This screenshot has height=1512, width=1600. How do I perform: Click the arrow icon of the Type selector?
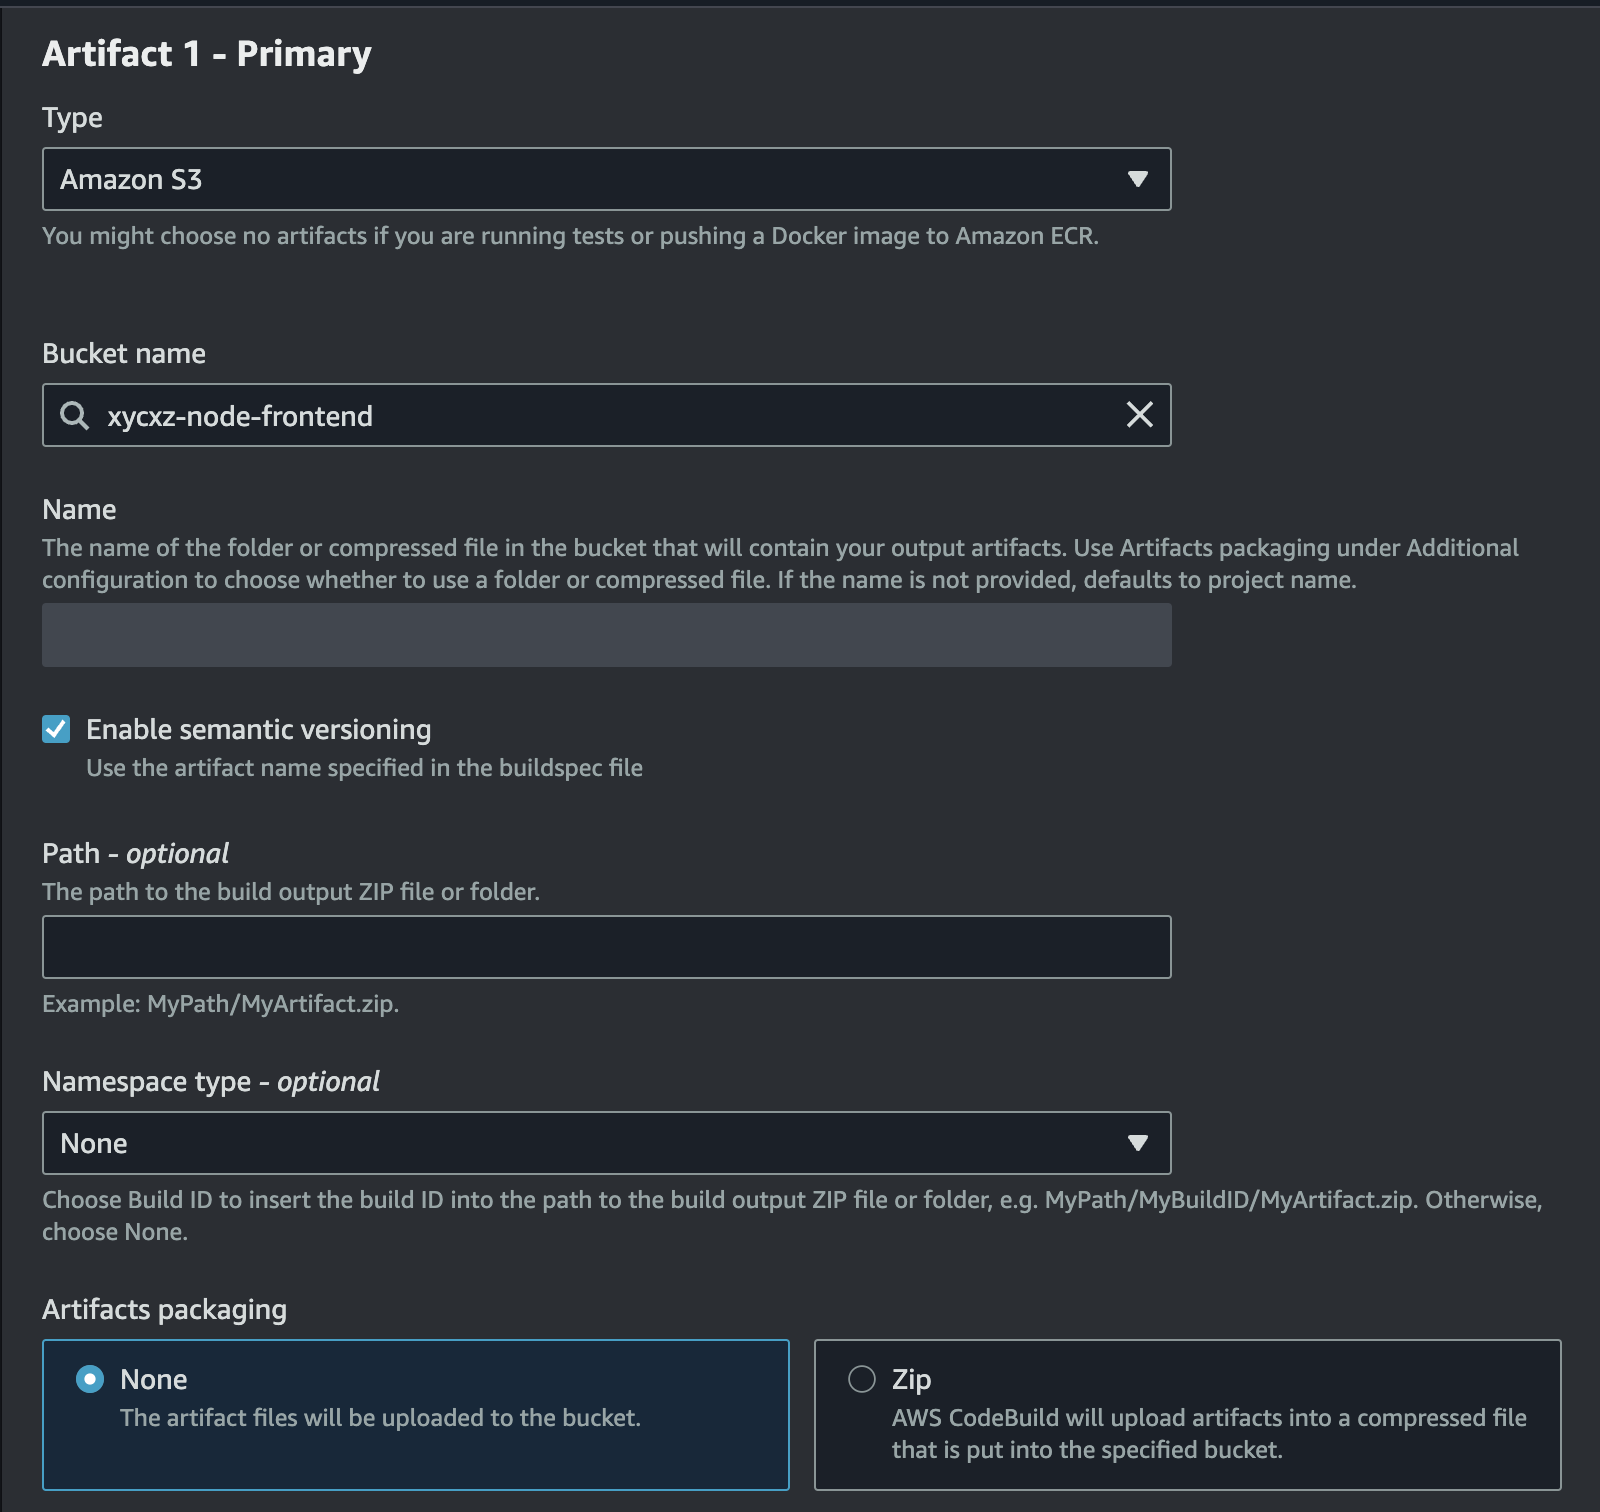[1137, 179]
